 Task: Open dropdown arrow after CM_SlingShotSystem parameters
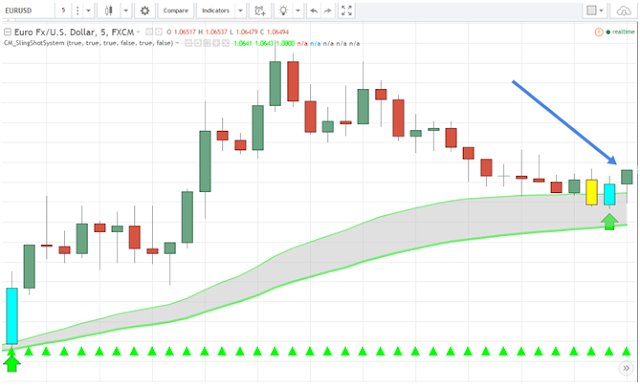(177, 43)
